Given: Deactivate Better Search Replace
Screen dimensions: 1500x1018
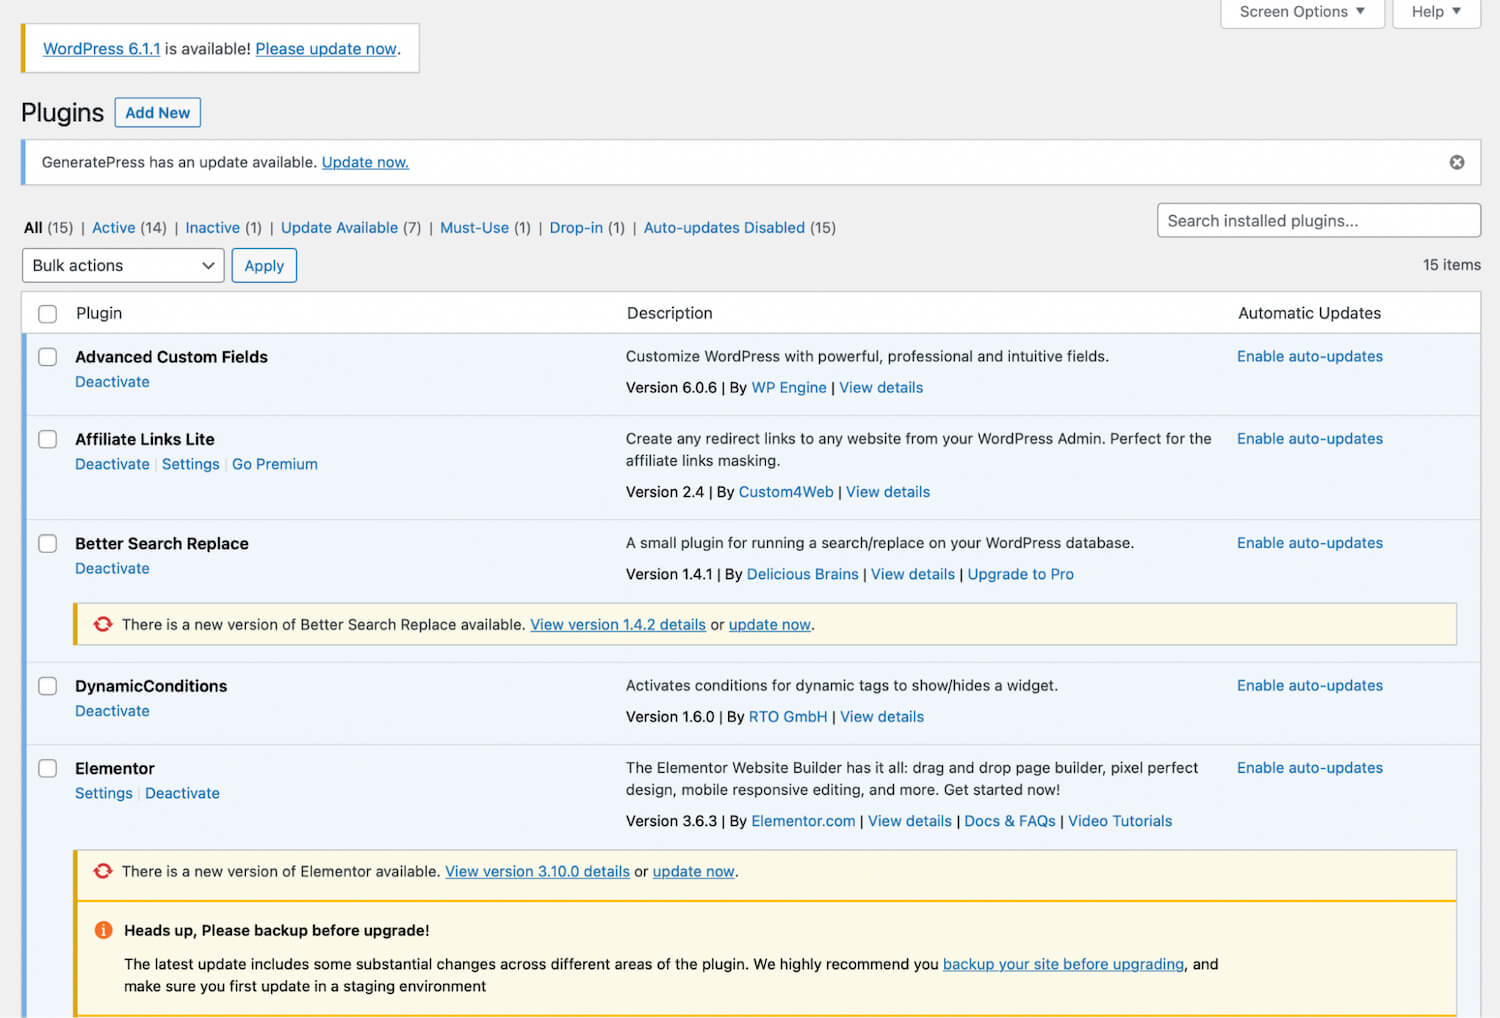Looking at the screenshot, I should tap(112, 568).
